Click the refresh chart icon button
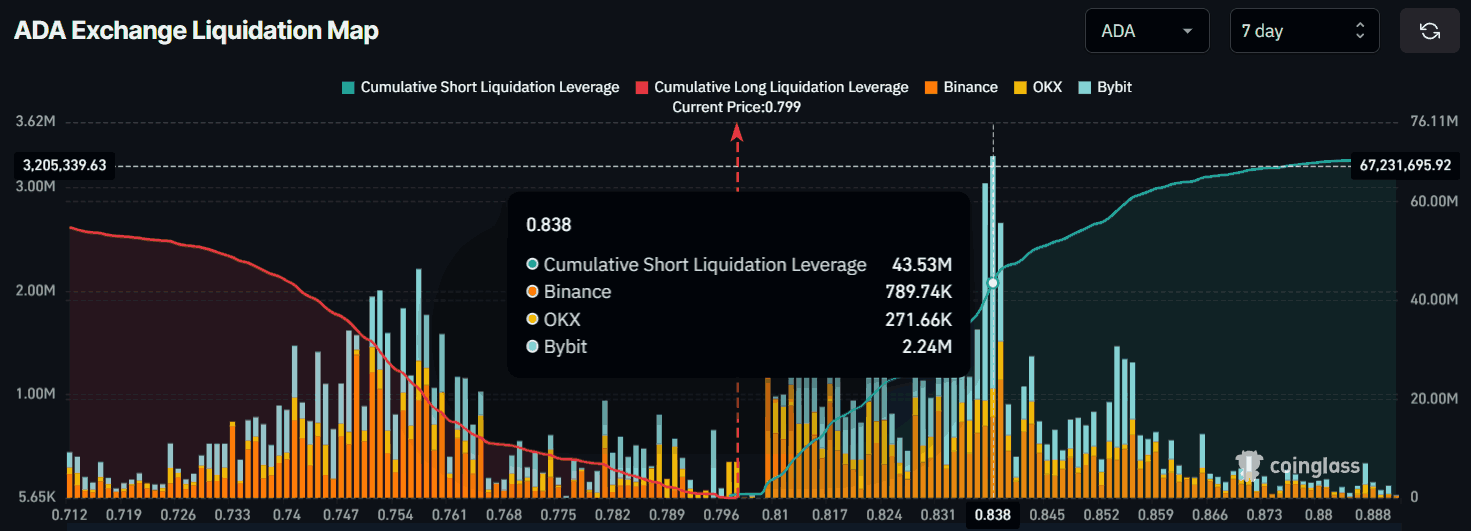This screenshot has height=531, width=1471. (x=1429, y=31)
